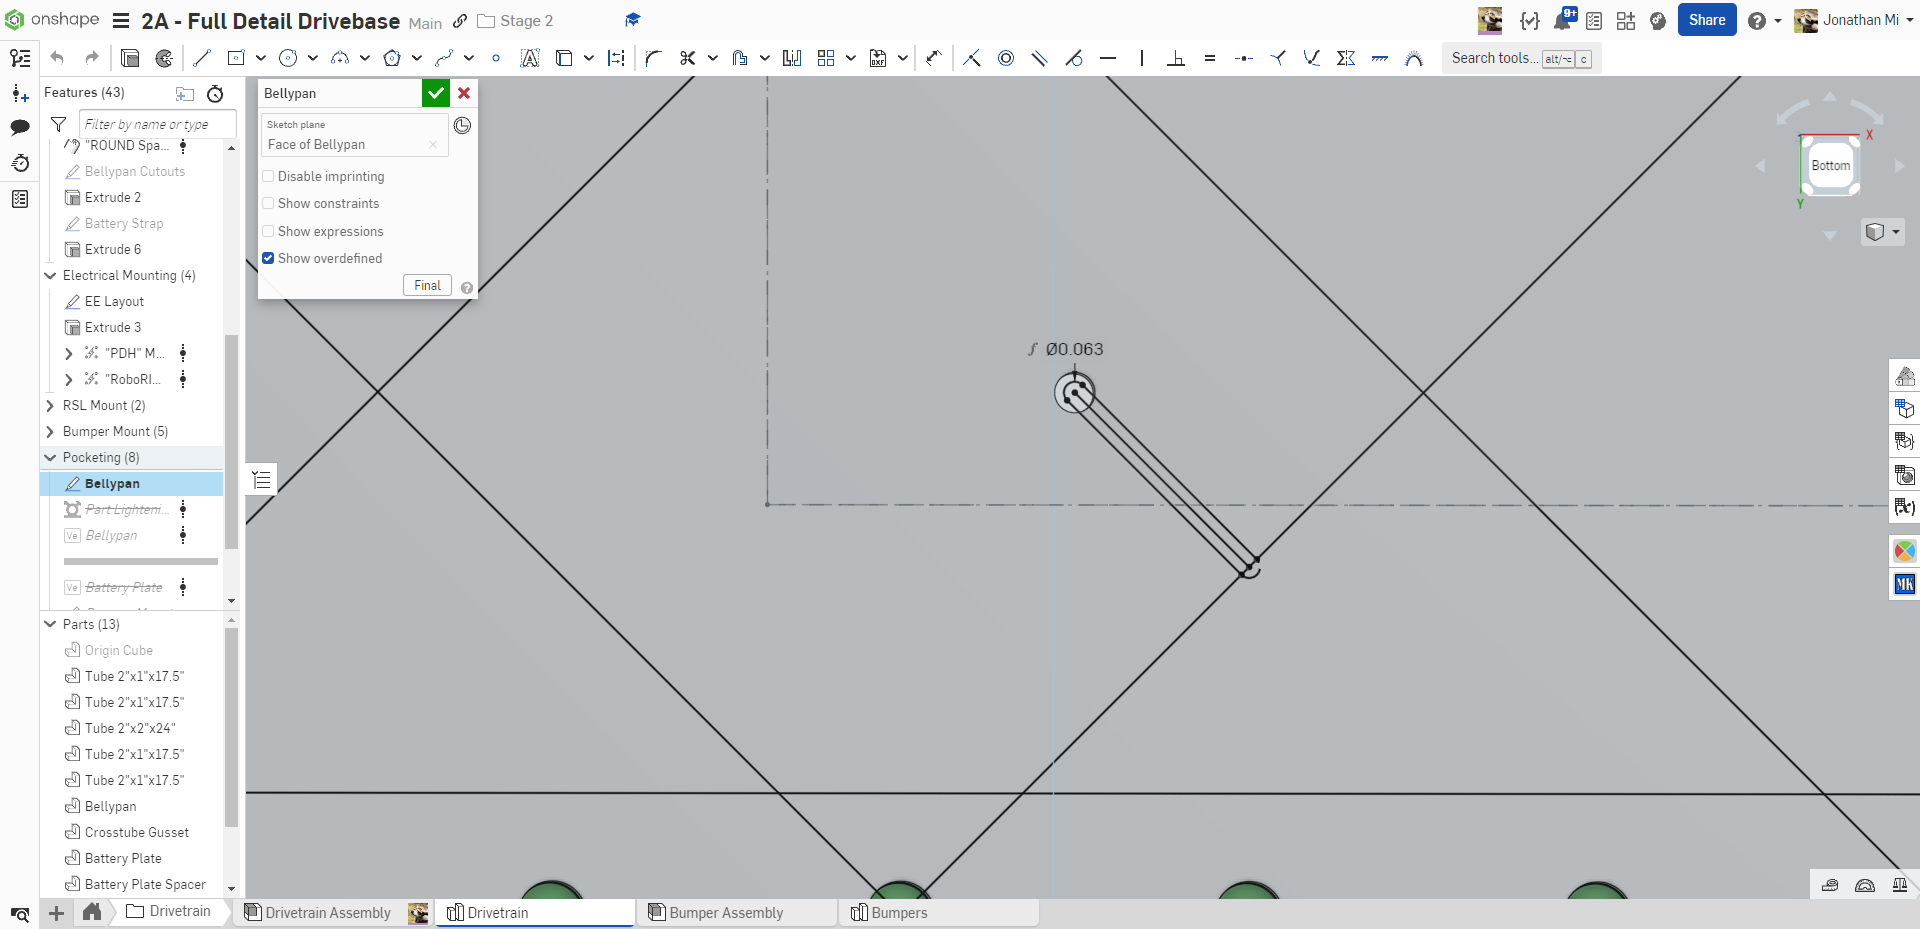Apply the Perpendicular constraint tool
Screen dimensions: 1920x929
[1176, 58]
